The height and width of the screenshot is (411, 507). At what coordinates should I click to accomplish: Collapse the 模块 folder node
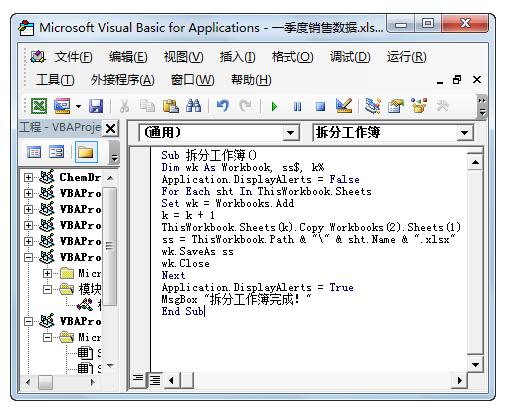pos(47,289)
